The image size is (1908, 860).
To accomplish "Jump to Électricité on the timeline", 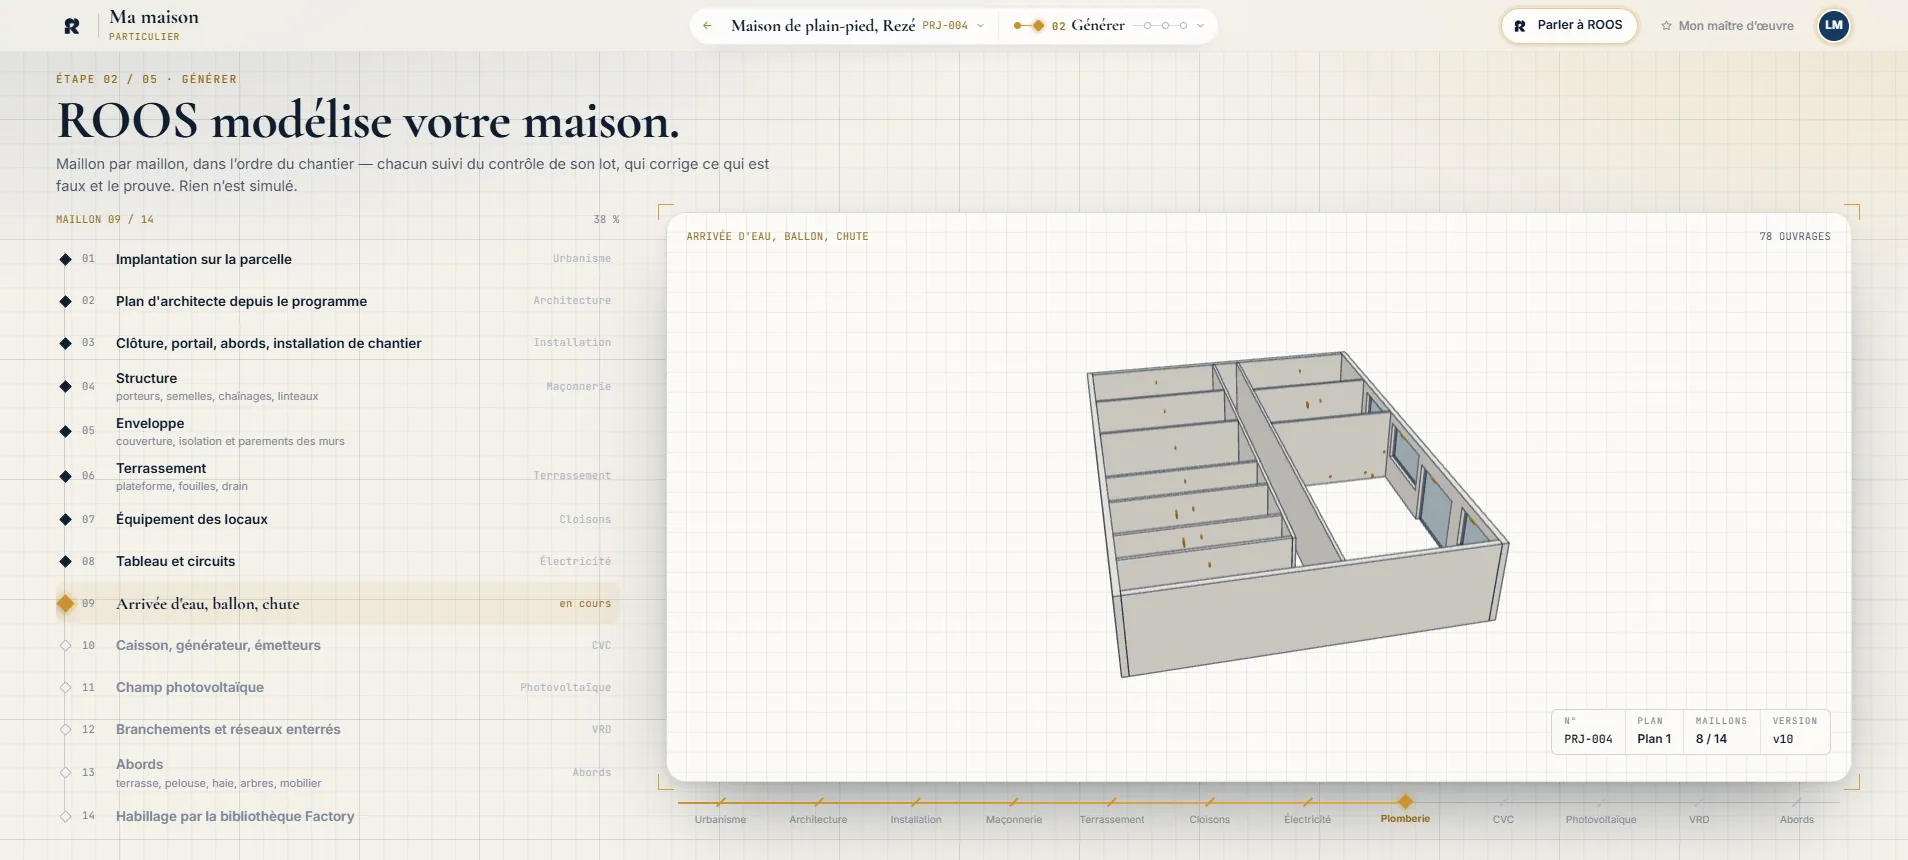I will click(x=1308, y=811).
